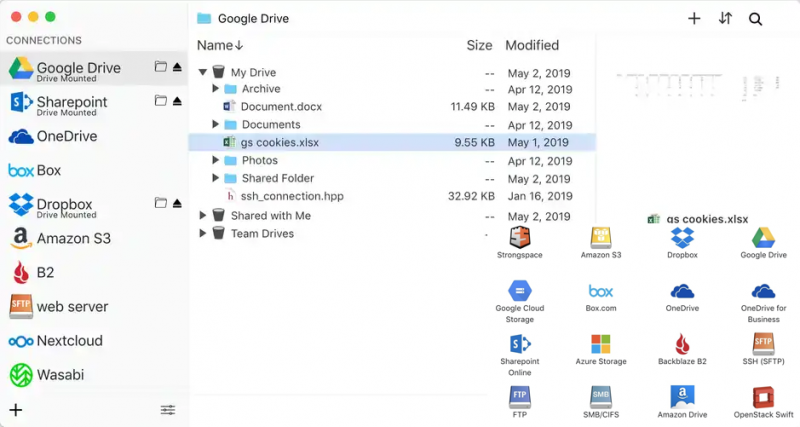Sort by the Size column header
Image resolution: width=800 pixels, height=427 pixels.
tap(479, 45)
